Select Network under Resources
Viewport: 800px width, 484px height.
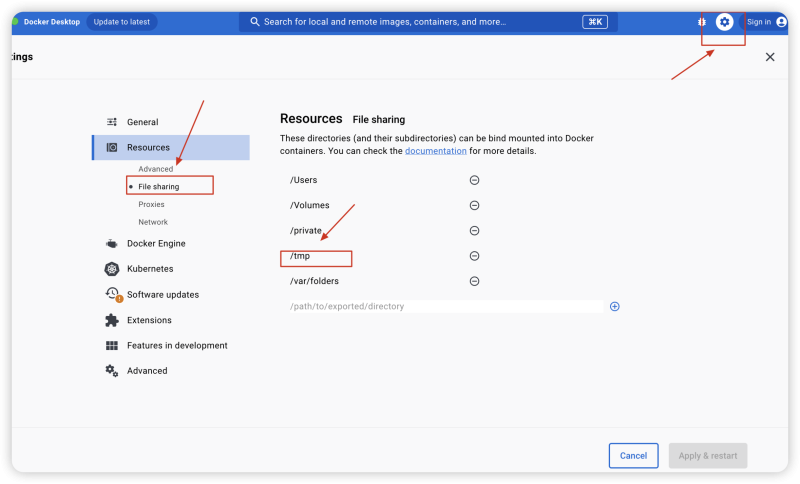click(153, 222)
